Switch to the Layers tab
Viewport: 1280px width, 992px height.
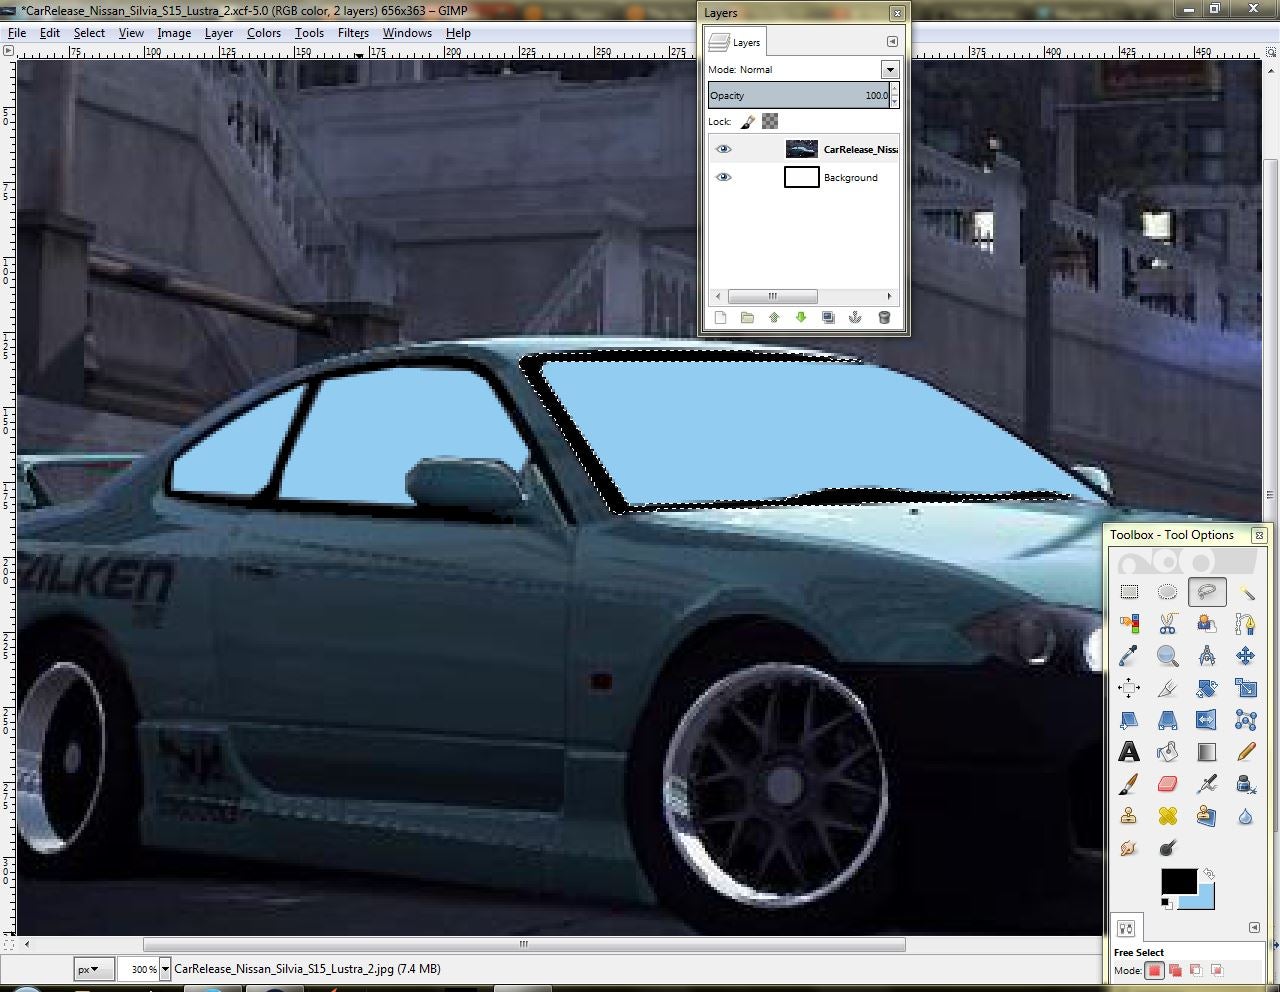pyautogui.click(x=735, y=42)
